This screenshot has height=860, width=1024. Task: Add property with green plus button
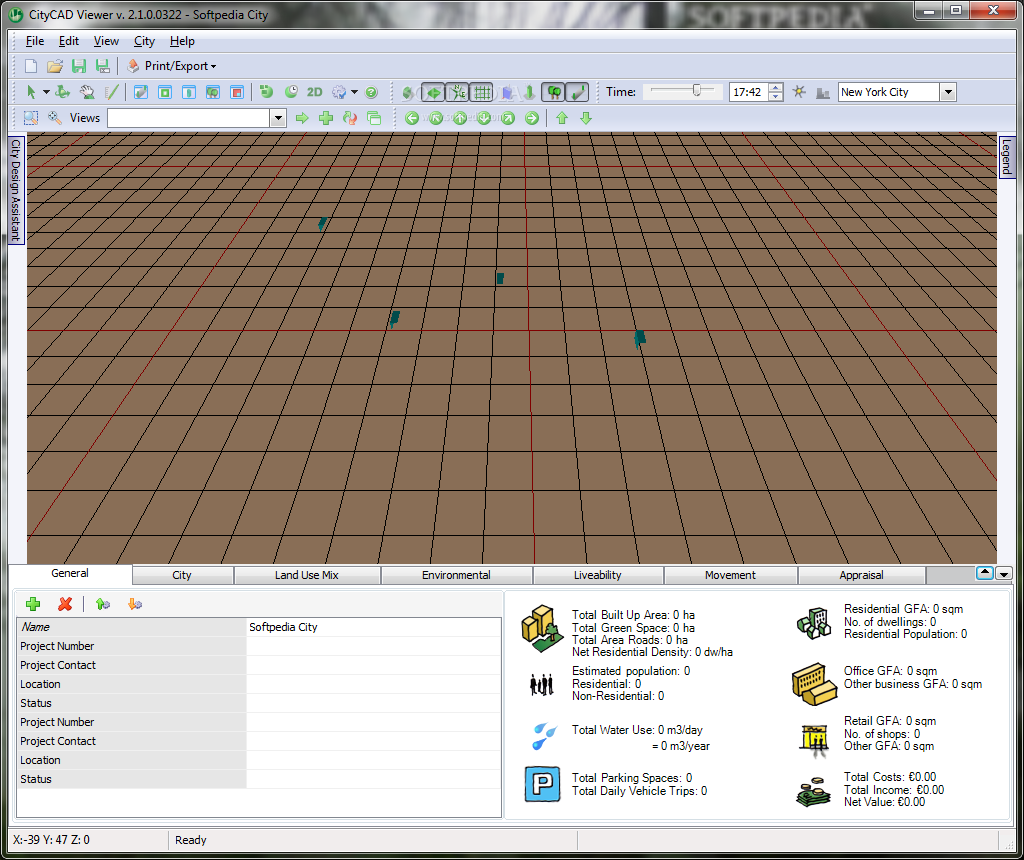(33, 604)
